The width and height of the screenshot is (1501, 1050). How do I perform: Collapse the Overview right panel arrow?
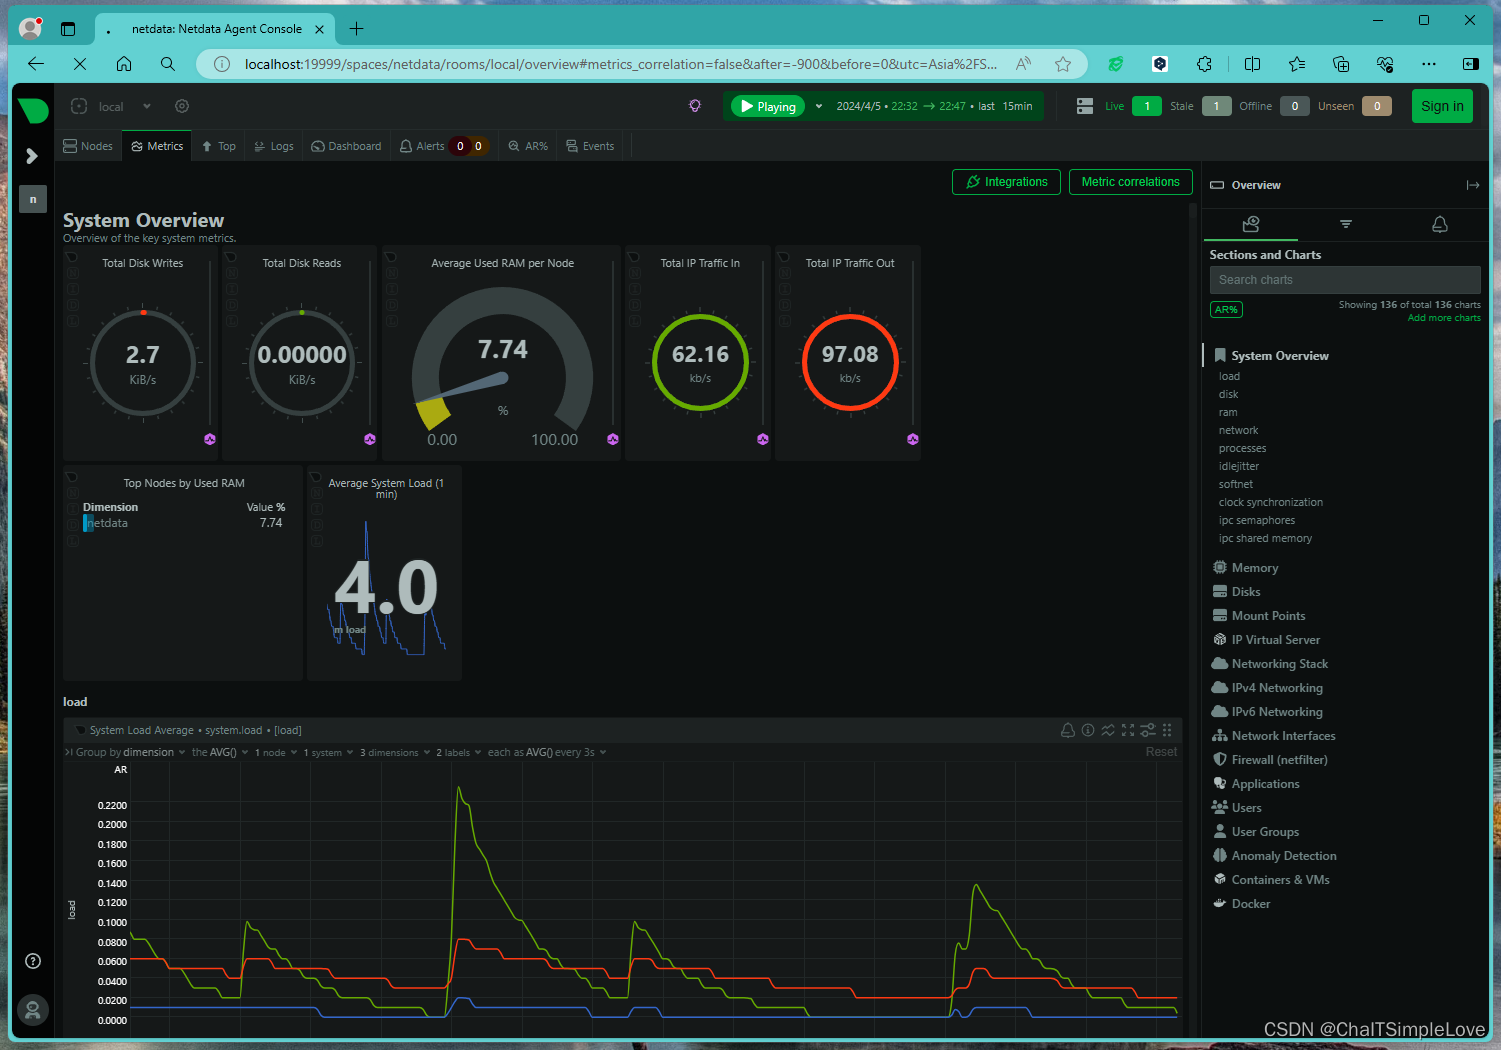click(x=1473, y=185)
